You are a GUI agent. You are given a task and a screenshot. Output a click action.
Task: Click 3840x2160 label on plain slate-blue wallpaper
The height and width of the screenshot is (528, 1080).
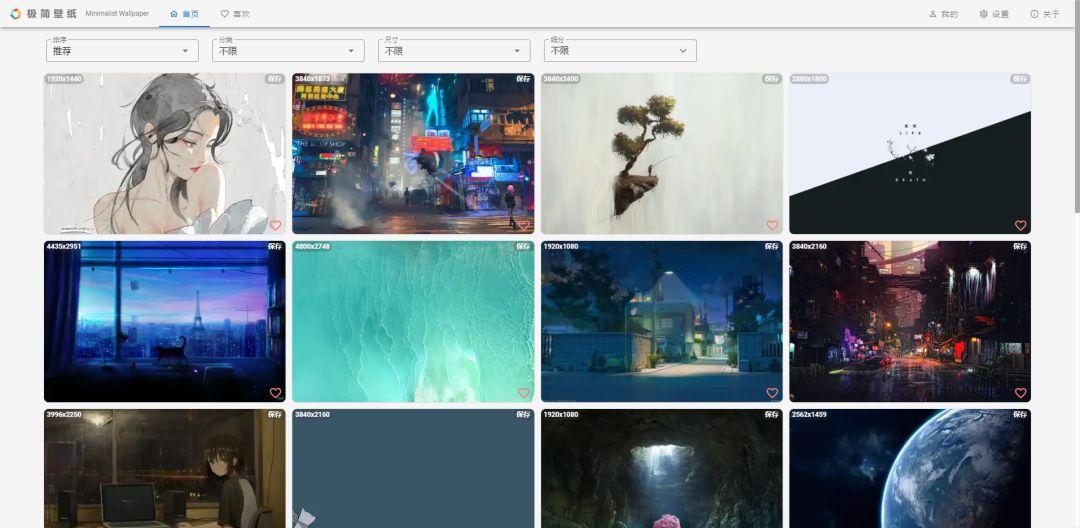click(x=313, y=414)
